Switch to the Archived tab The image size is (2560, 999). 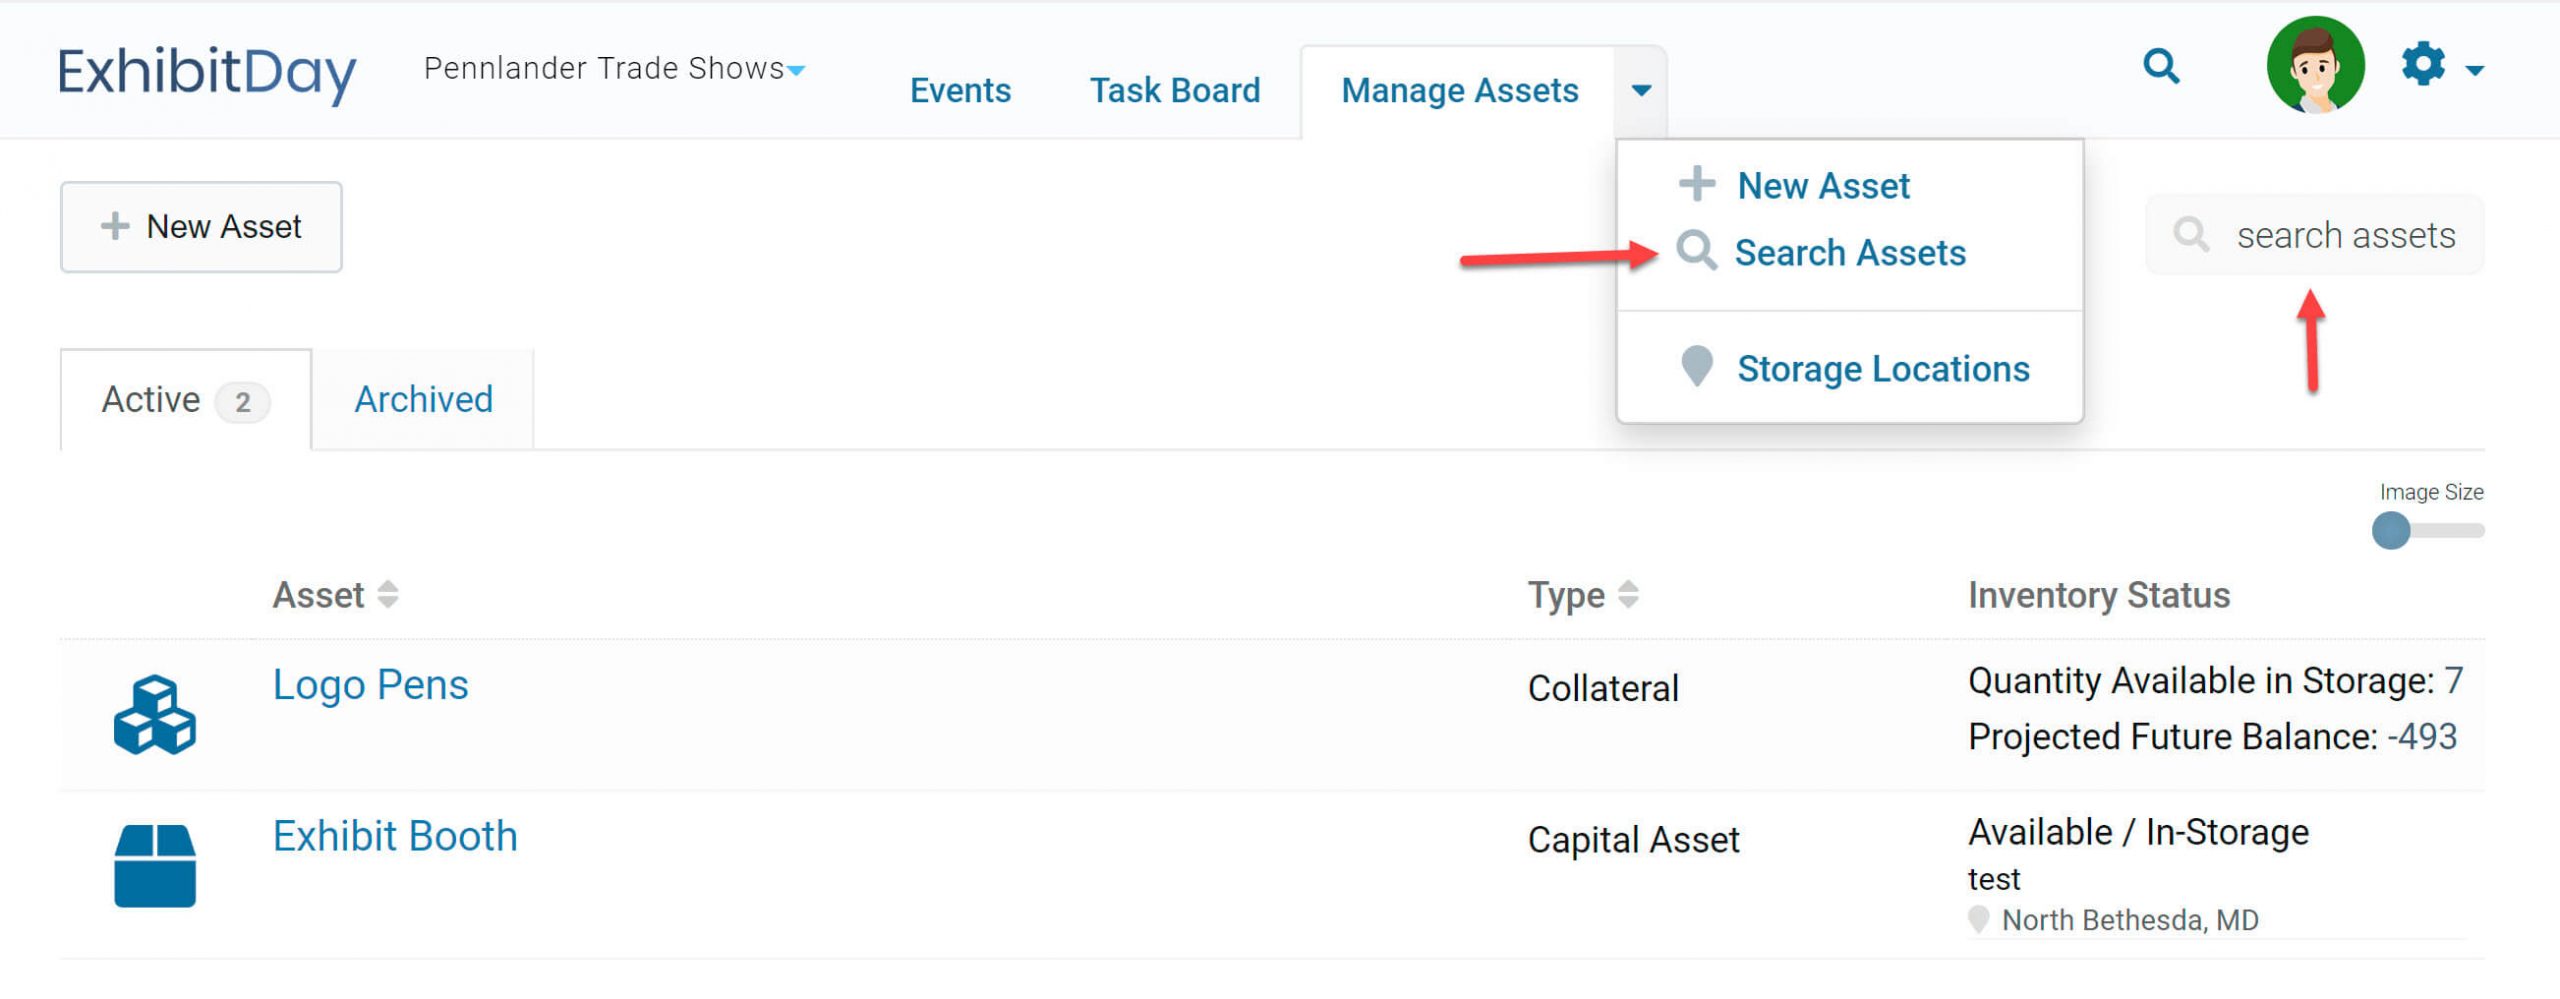point(423,400)
